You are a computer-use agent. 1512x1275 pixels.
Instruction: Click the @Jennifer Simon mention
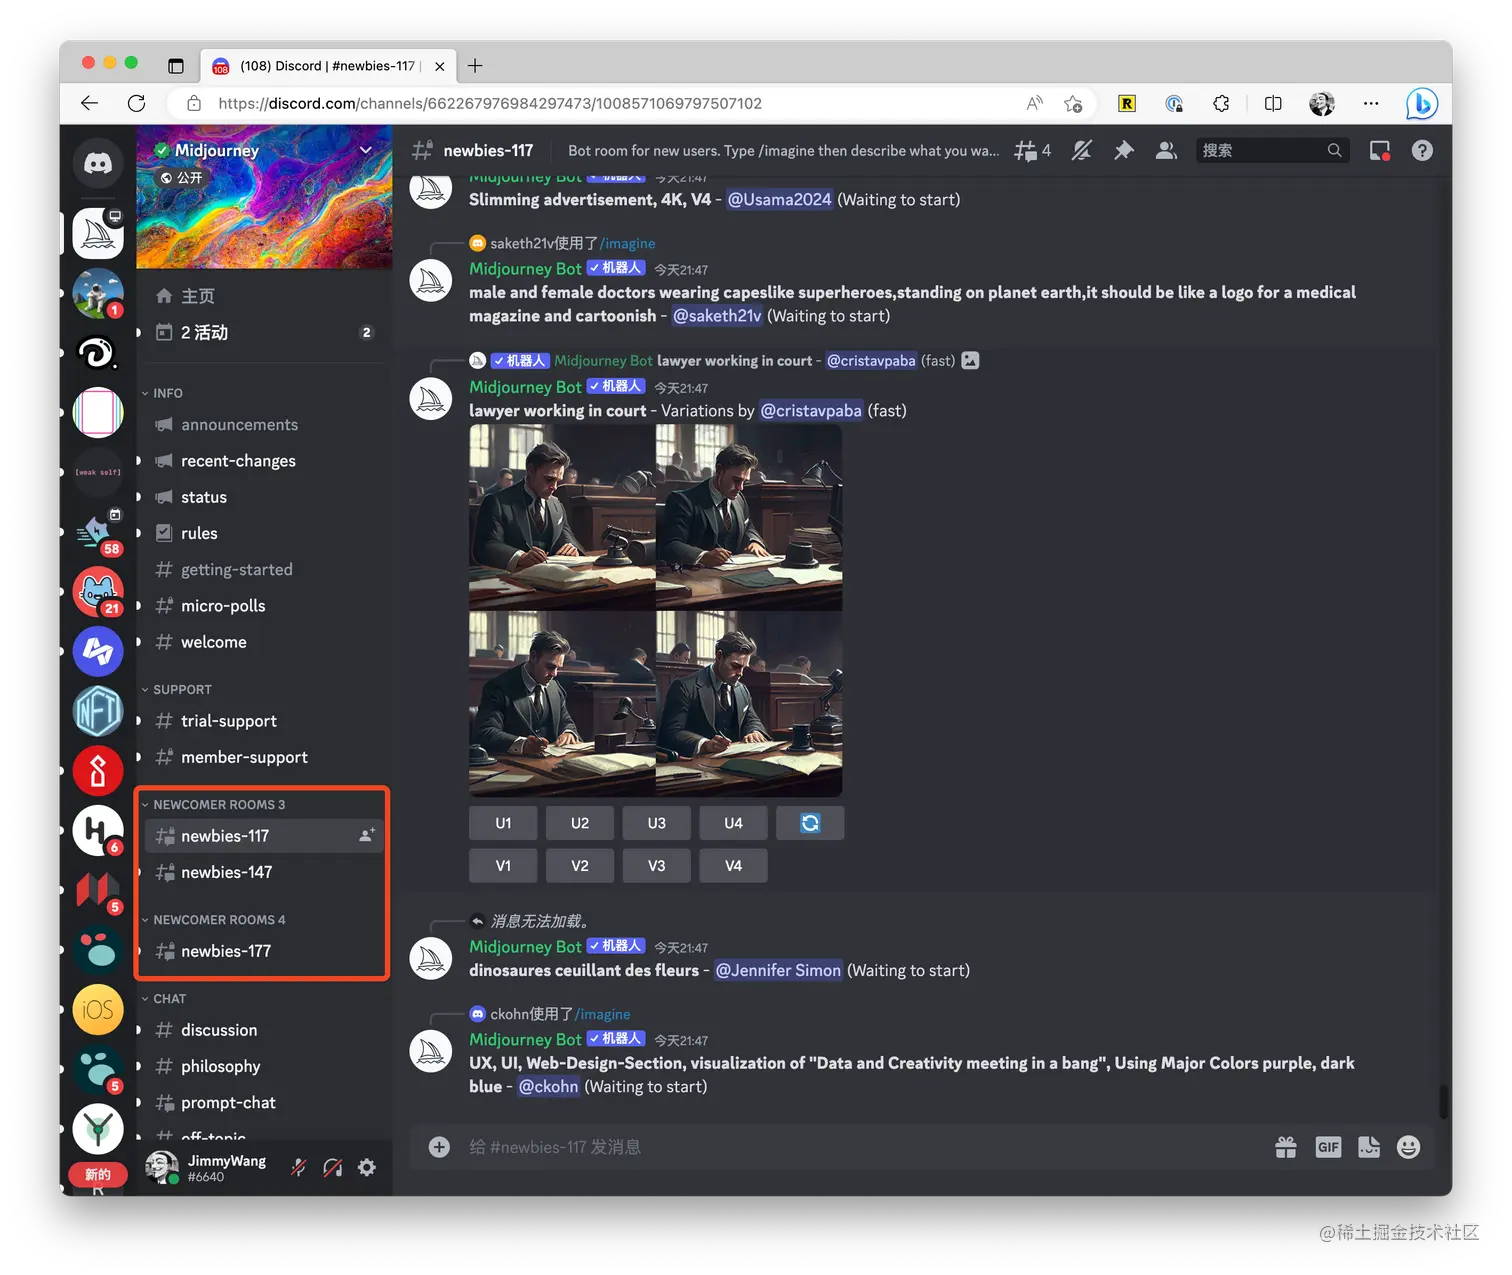(778, 970)
